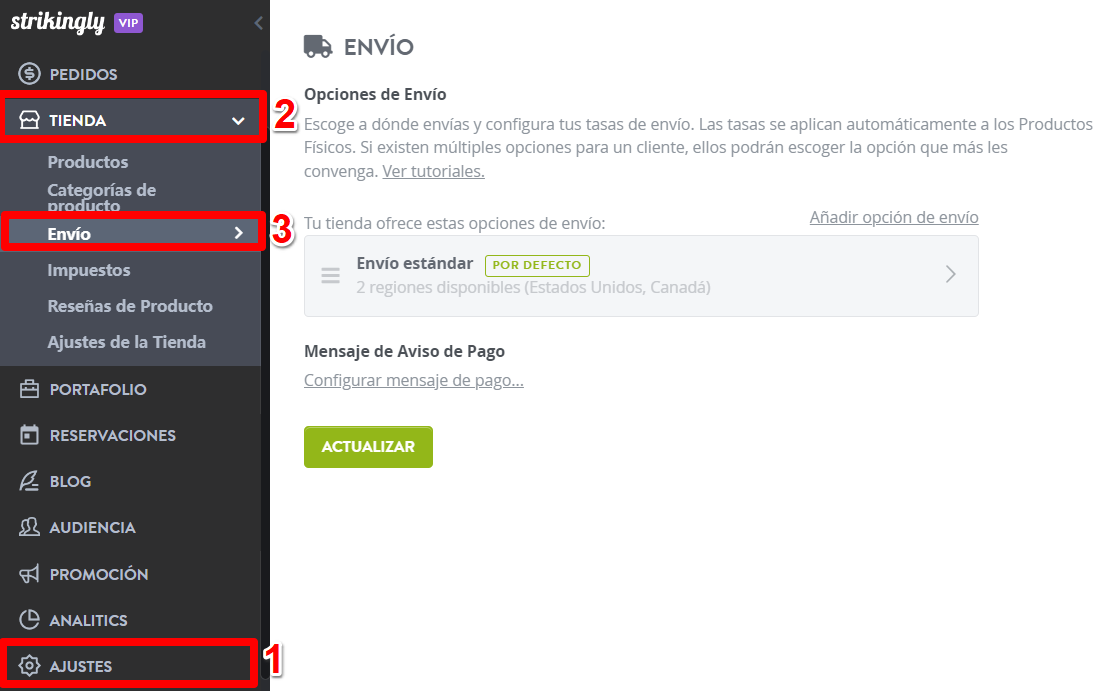
Task: Collapse the Tienda menu chevron
Action: point(238,120)
